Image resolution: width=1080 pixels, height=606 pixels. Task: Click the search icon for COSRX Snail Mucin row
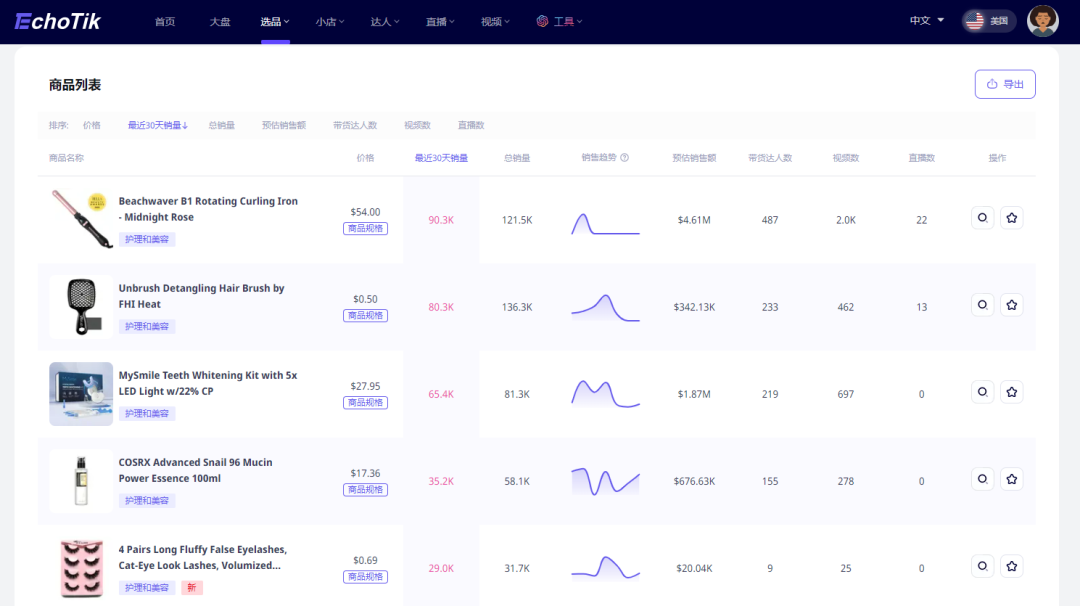coord(982,479)
